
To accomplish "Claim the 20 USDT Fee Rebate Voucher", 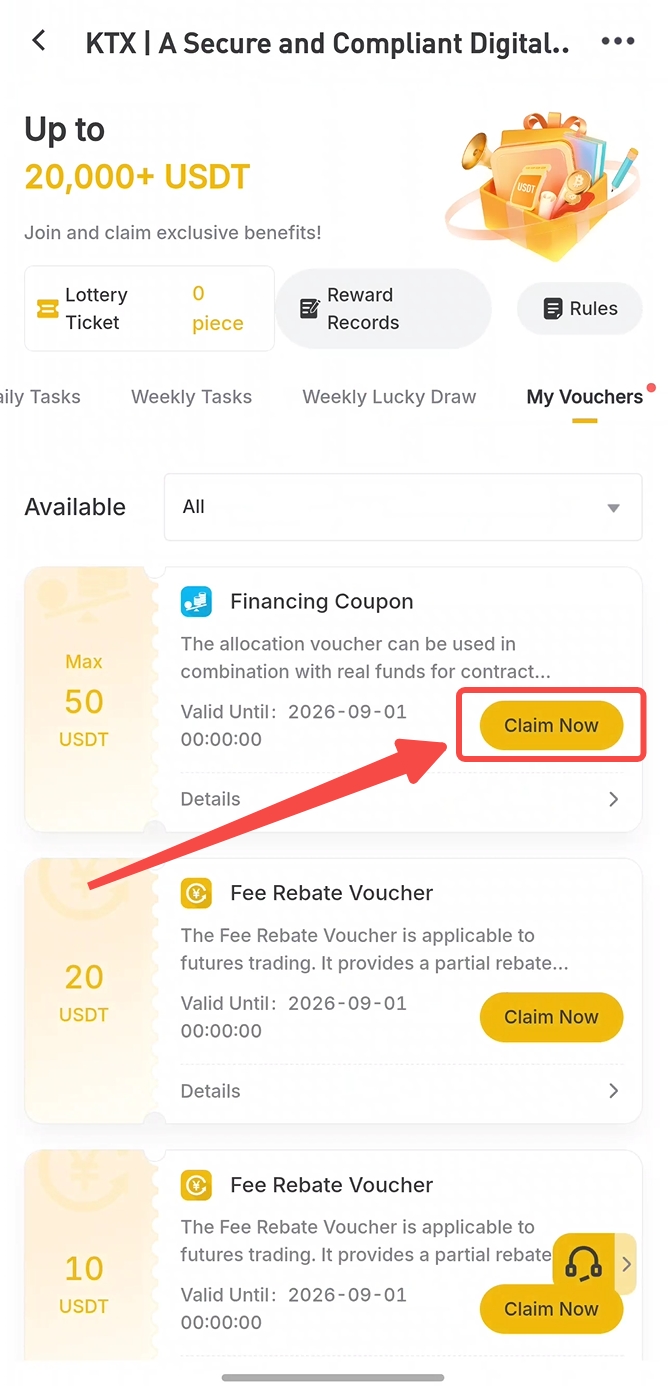I will (x=551, y=1017).
